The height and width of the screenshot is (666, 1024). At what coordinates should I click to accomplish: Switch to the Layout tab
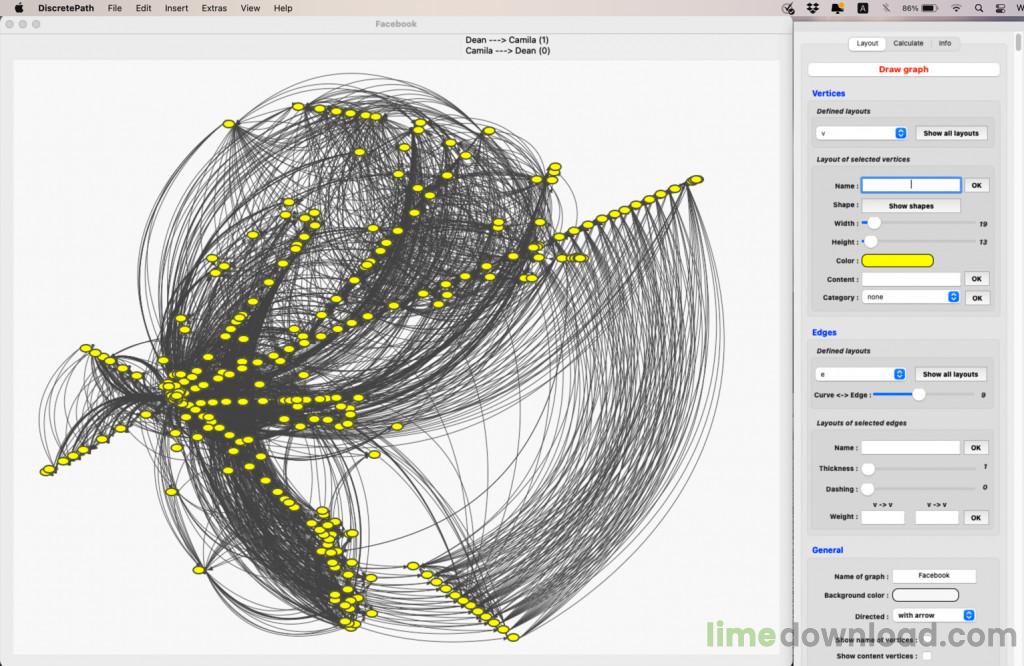pos(867,43)
